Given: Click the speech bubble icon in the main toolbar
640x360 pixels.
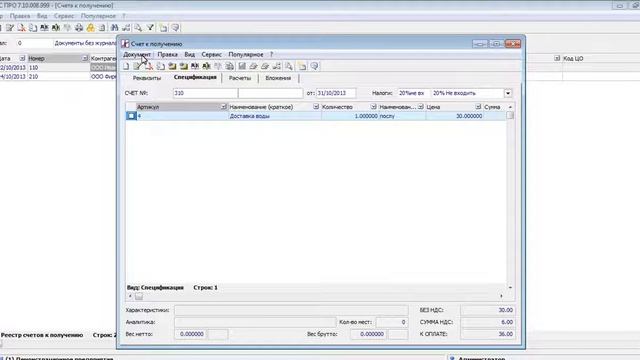Looking at the screenshot, I should pos(176,28).
